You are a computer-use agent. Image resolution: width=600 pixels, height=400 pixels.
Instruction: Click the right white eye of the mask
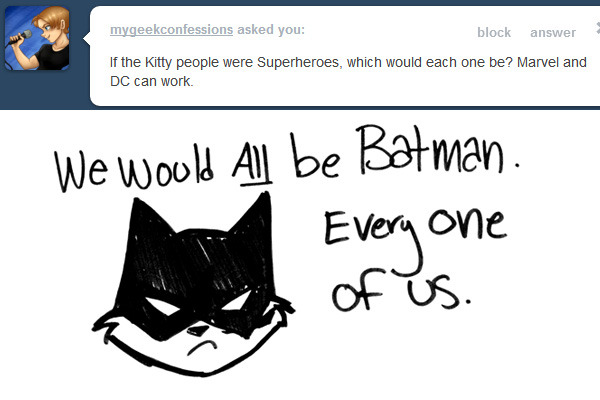237,302
